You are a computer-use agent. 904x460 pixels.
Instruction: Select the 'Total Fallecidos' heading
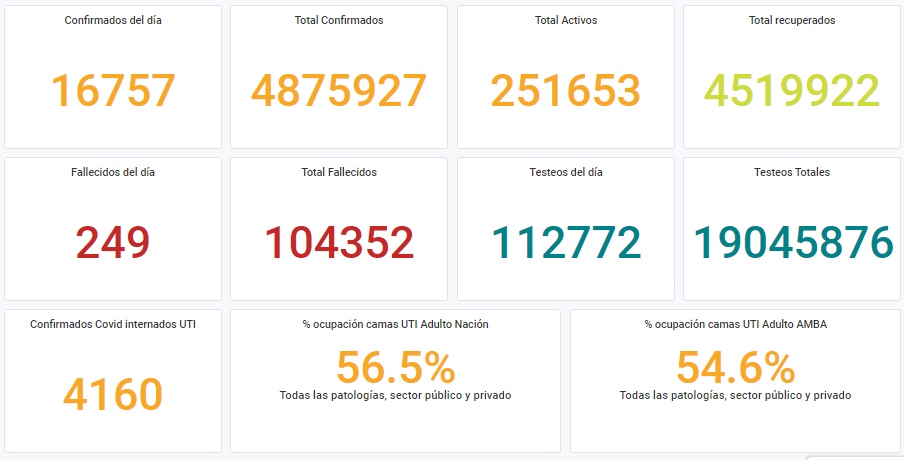339,172
